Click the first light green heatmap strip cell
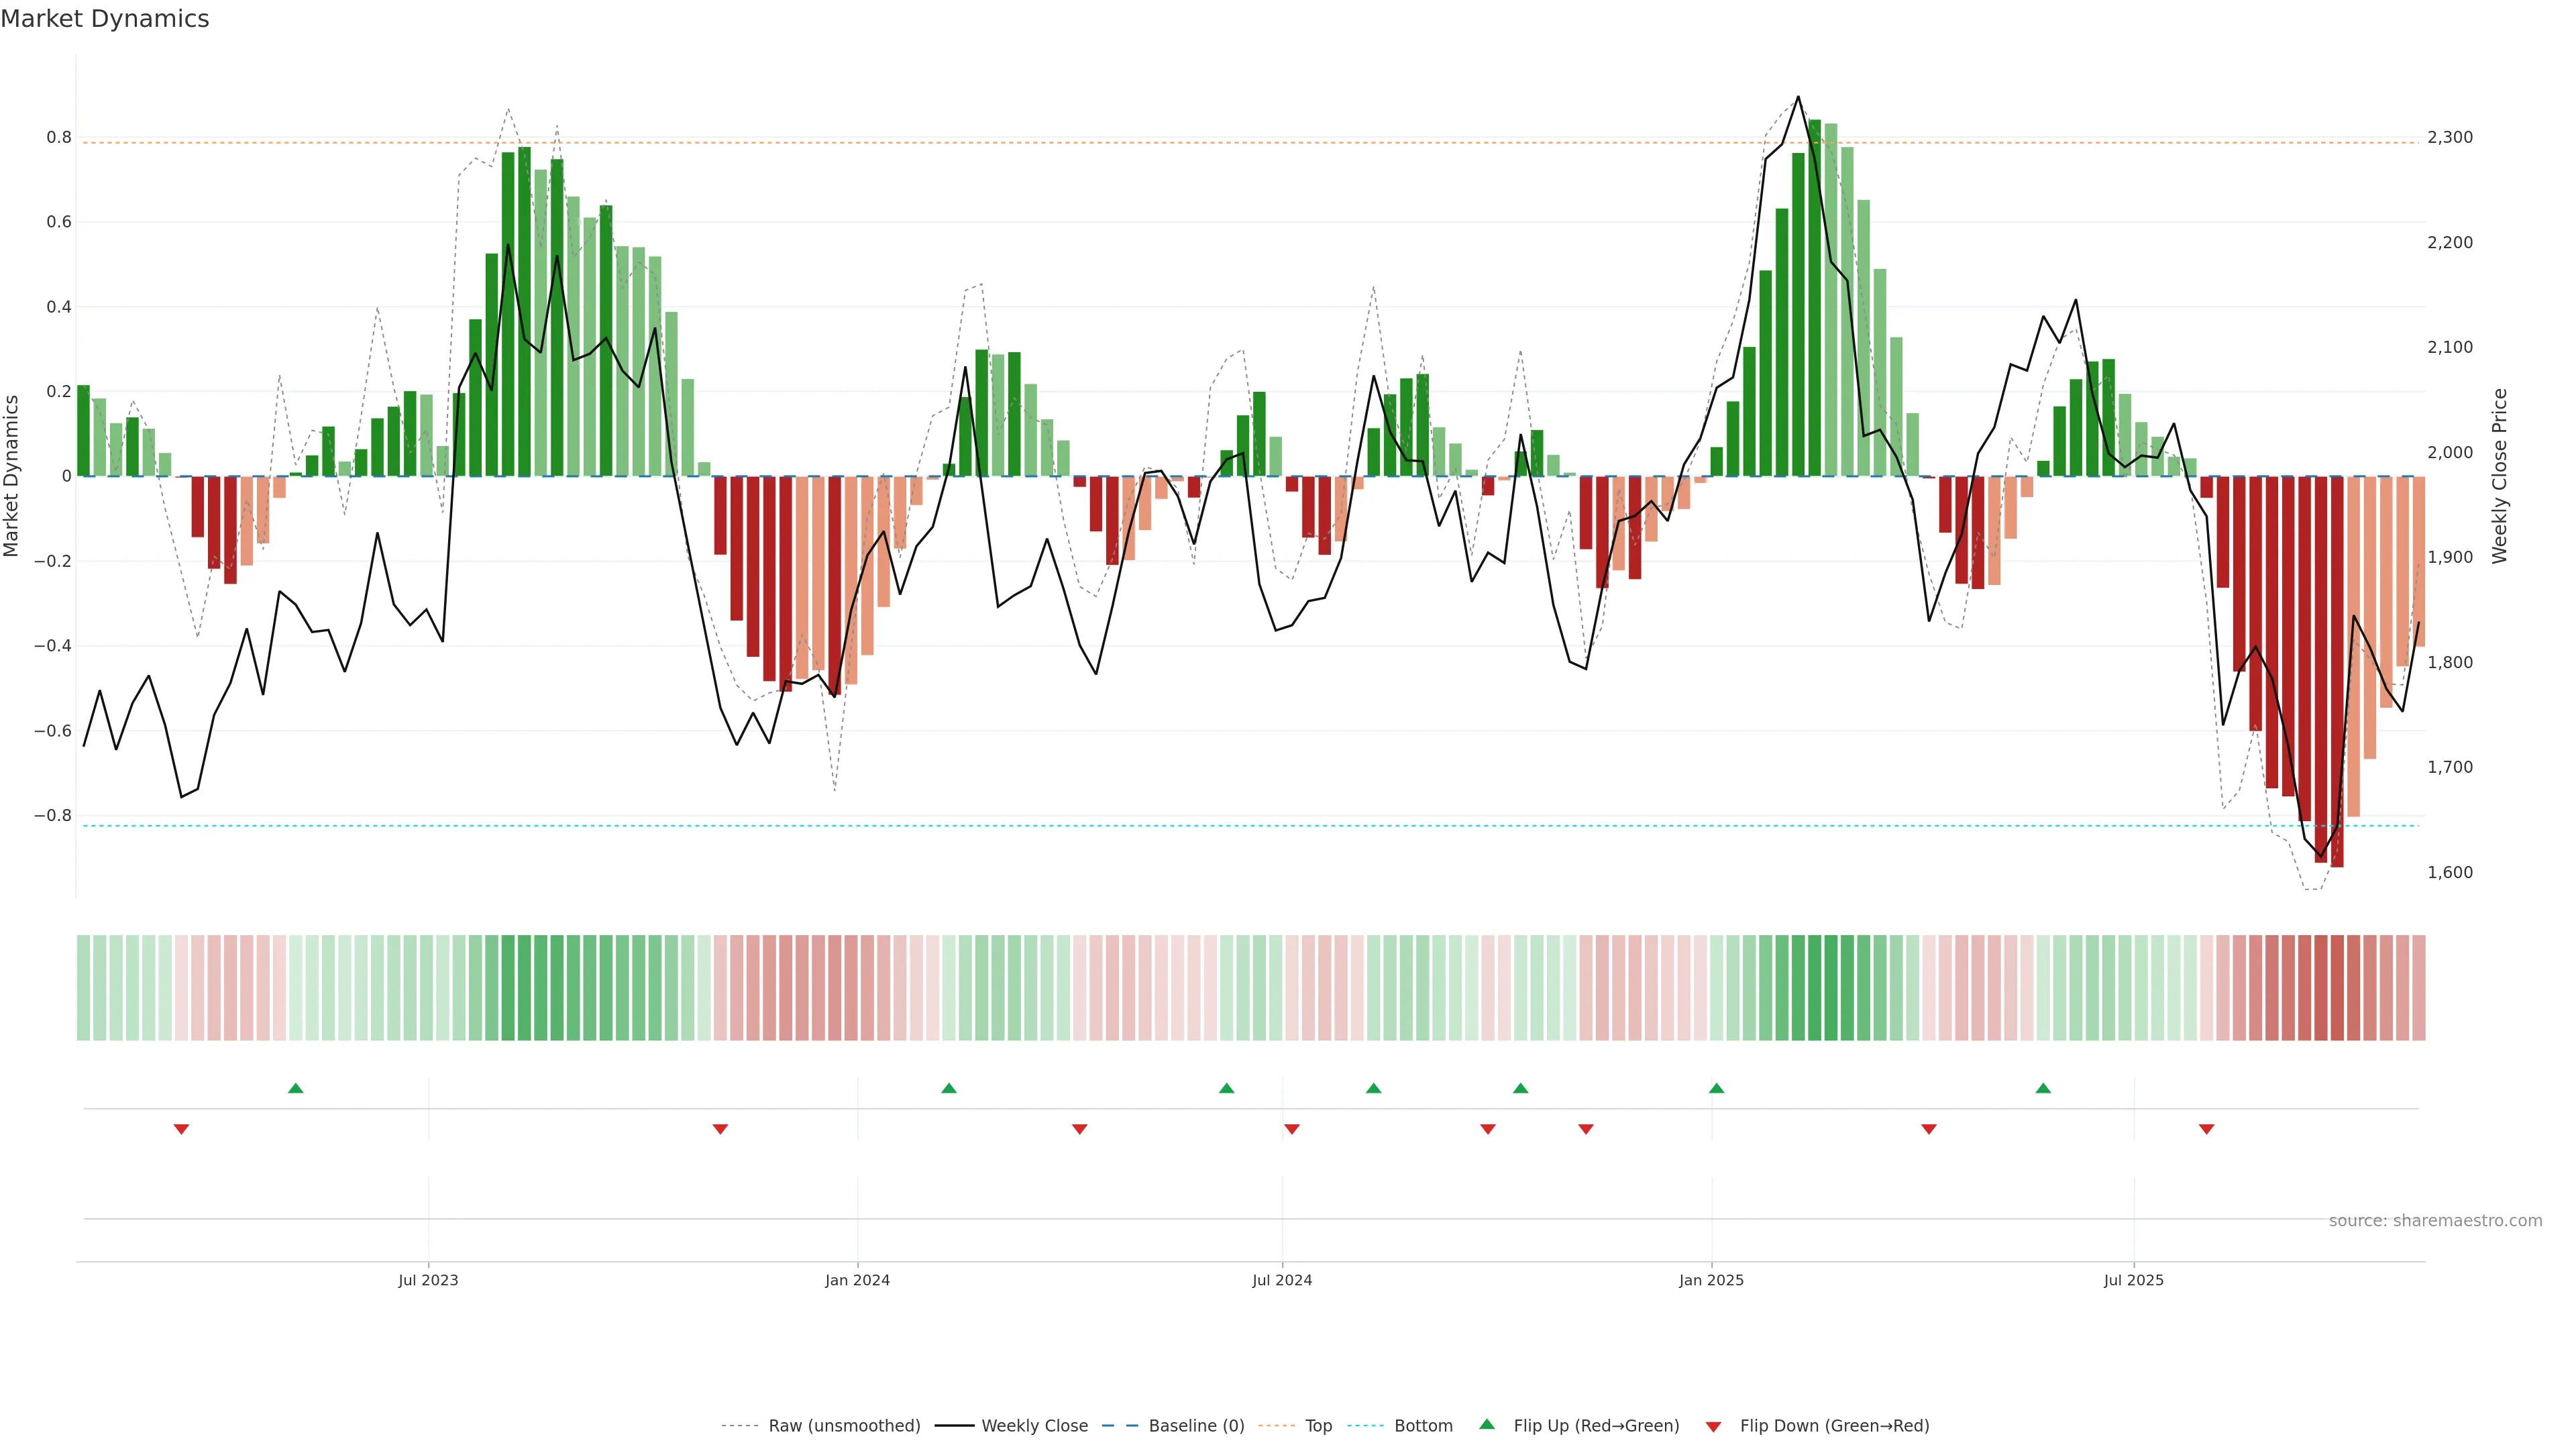The width and height of the screenshot is (2576, 1449). [83, 987]
